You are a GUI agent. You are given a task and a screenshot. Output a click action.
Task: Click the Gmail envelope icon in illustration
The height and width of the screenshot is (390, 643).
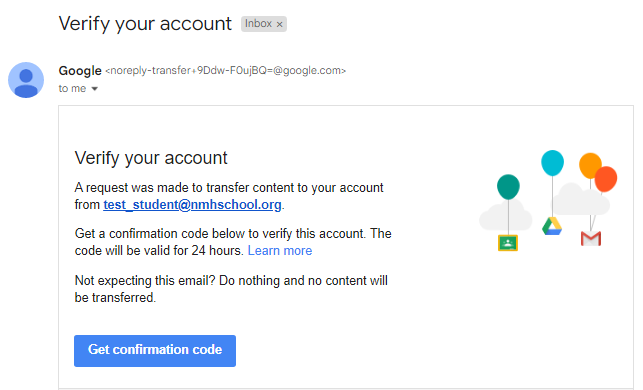[591, 239]
